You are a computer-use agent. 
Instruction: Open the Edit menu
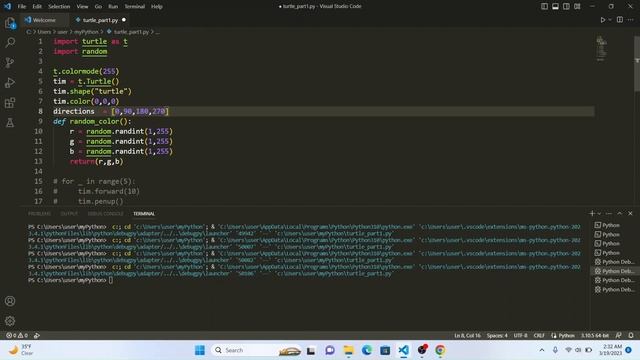point(37,7)
